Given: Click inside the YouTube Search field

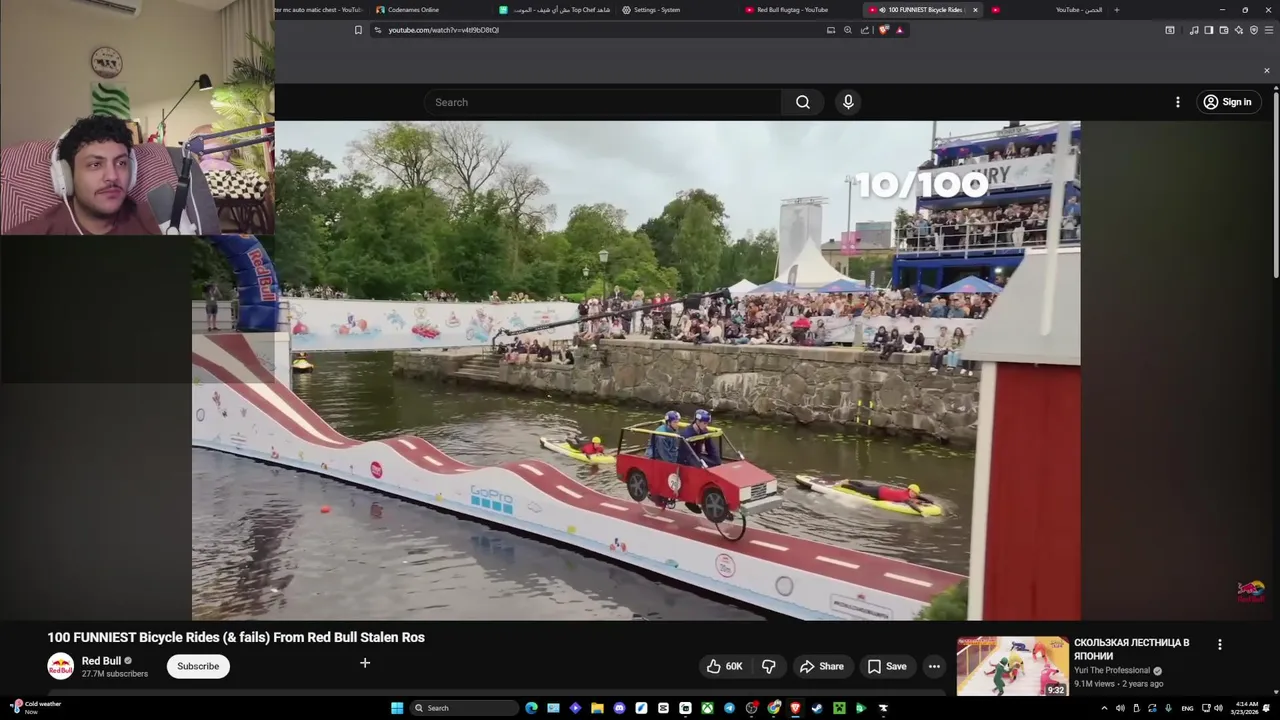Looking at the screenshot, I should coord(603,102).
